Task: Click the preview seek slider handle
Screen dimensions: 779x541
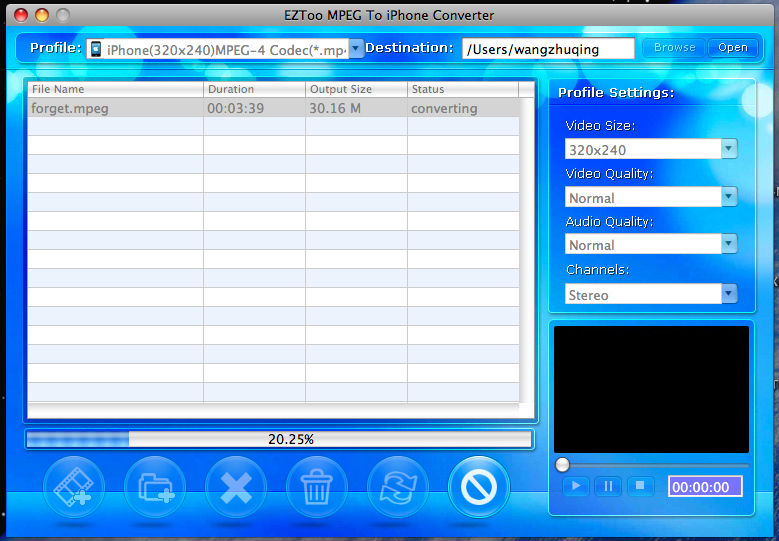Action: [x=562, y=465]
